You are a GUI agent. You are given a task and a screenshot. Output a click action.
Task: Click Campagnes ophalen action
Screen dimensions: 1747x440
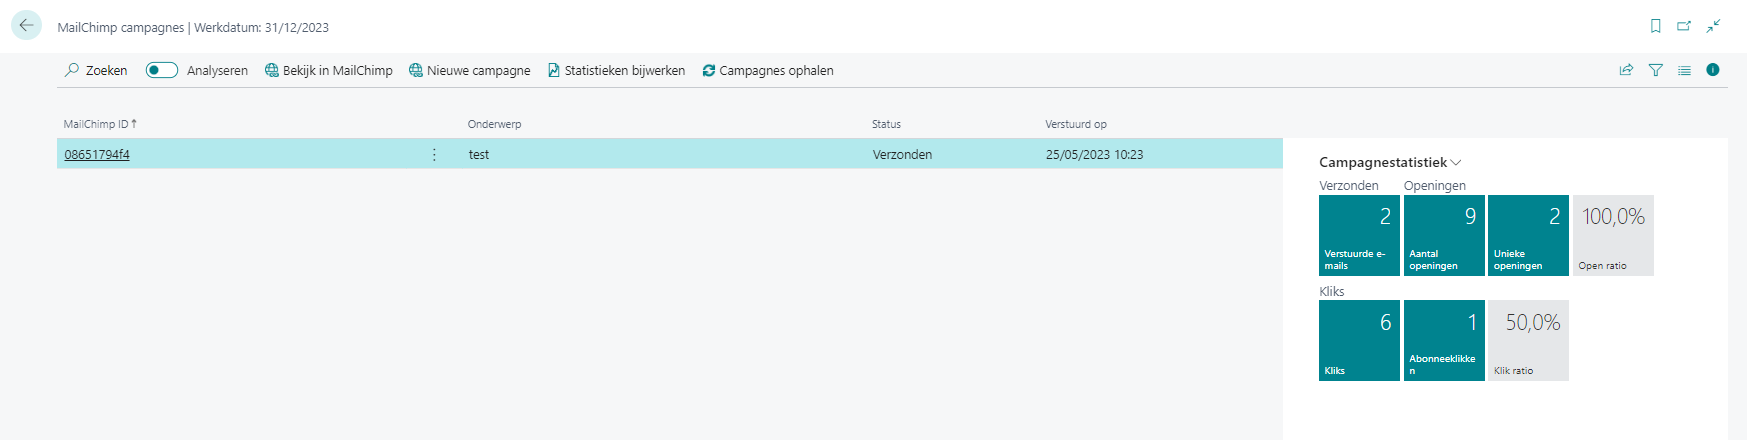[x=768, y=70]
